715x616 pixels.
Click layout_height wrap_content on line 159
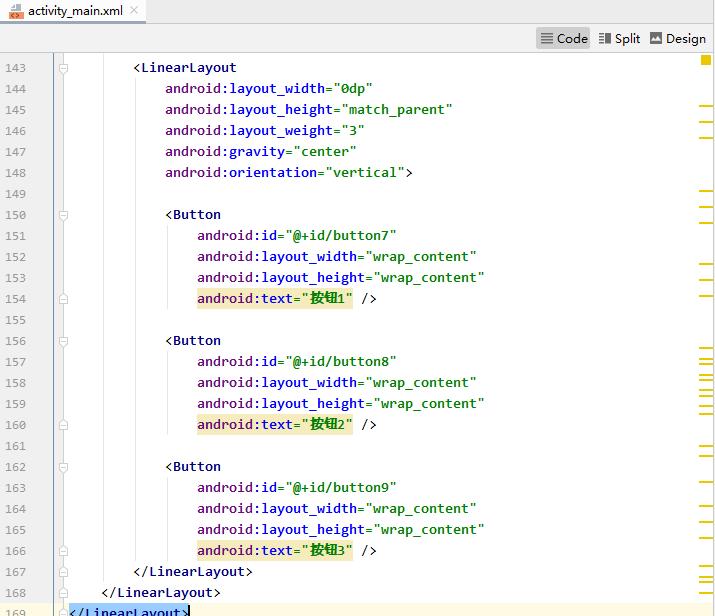[341, 404]
